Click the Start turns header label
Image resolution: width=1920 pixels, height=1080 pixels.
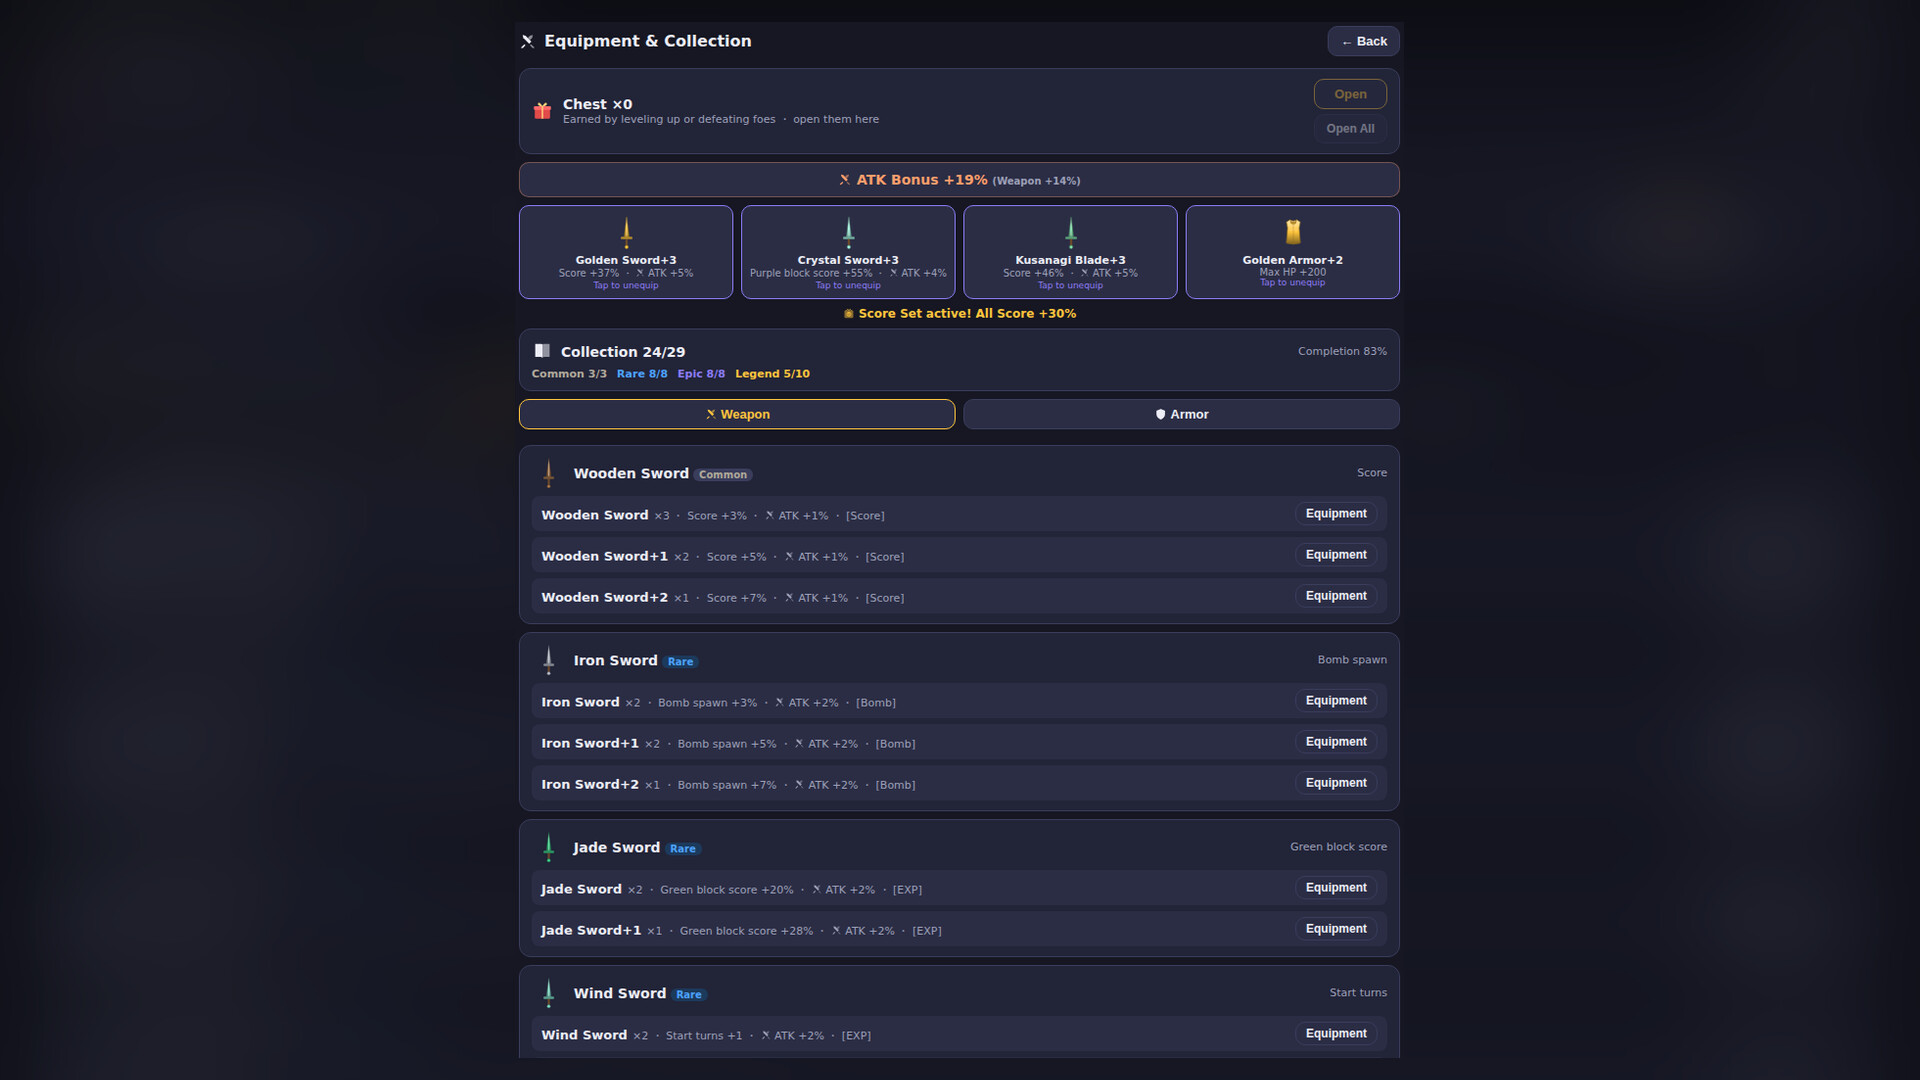pyautogui.click(x=1358, y=993)
